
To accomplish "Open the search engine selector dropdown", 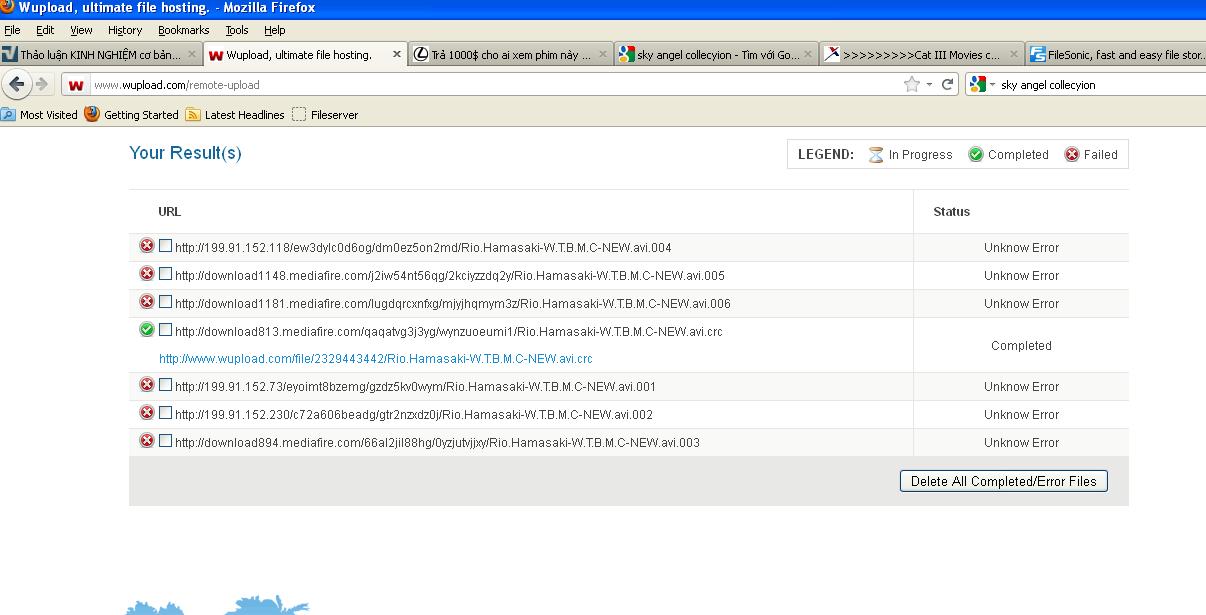I will [x=993, y=85].
